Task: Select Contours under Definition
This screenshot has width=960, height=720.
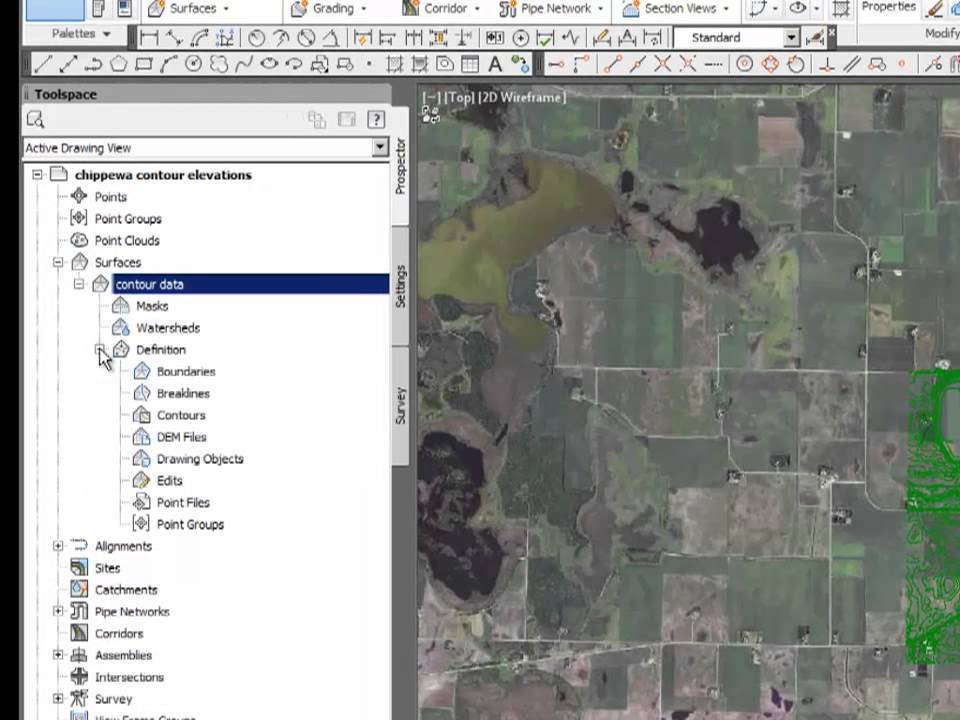Action: (x=181, y=415)
